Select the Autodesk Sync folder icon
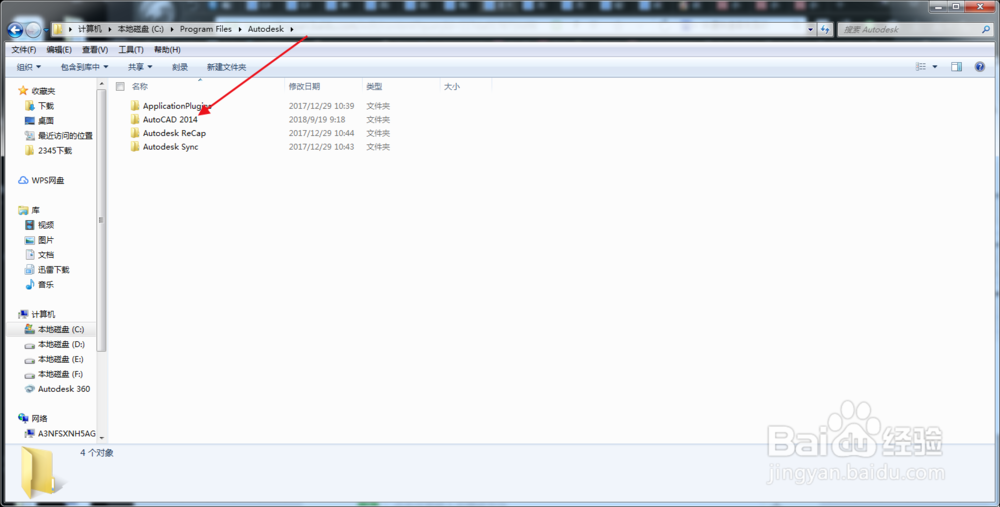This screenshot has width=1000, height=507. [x=135, y=146]
